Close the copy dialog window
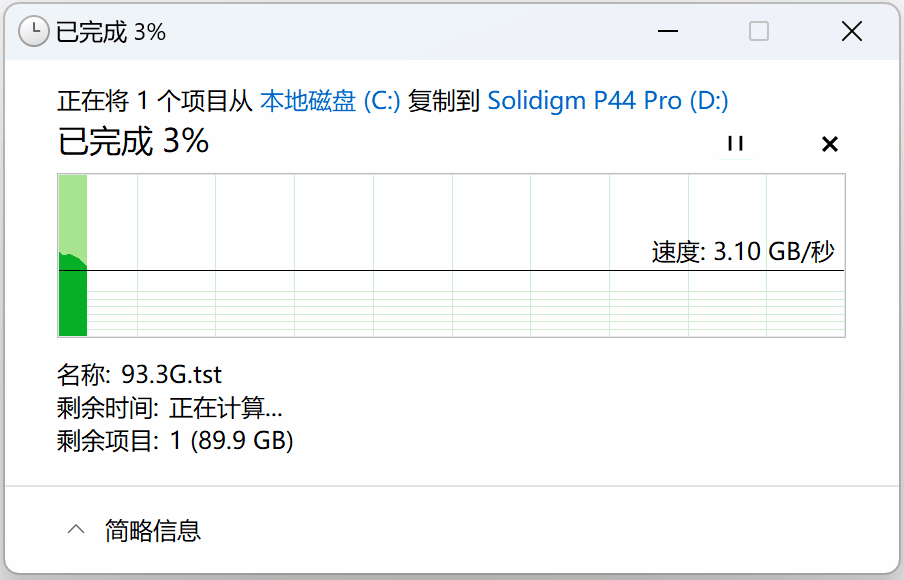904x580 pixels. coord(851,32)
